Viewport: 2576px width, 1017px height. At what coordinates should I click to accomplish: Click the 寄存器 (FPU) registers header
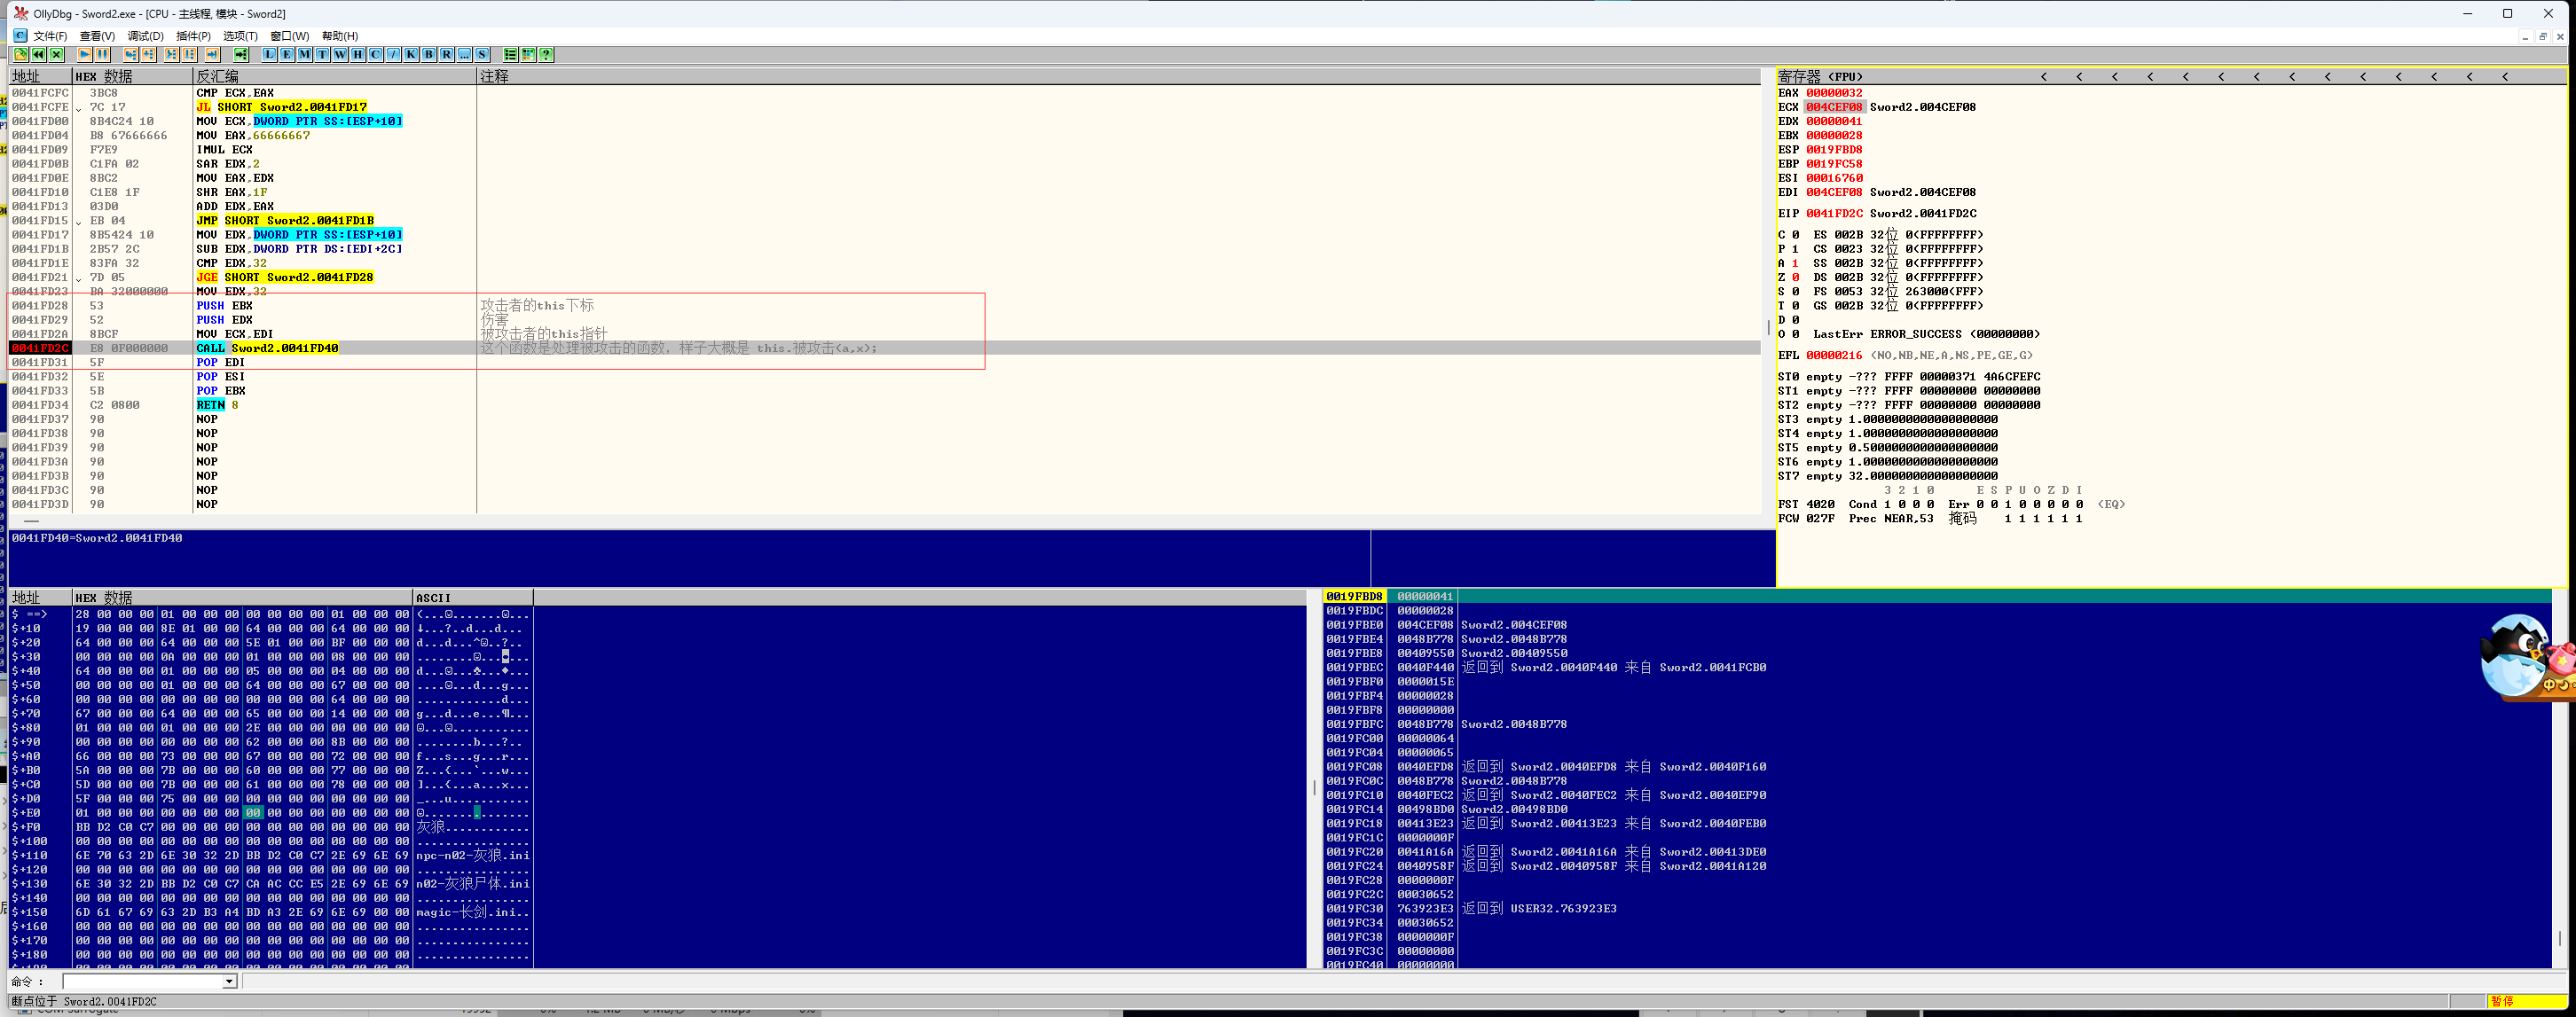pyautogui.click(x=1820, y=76)
